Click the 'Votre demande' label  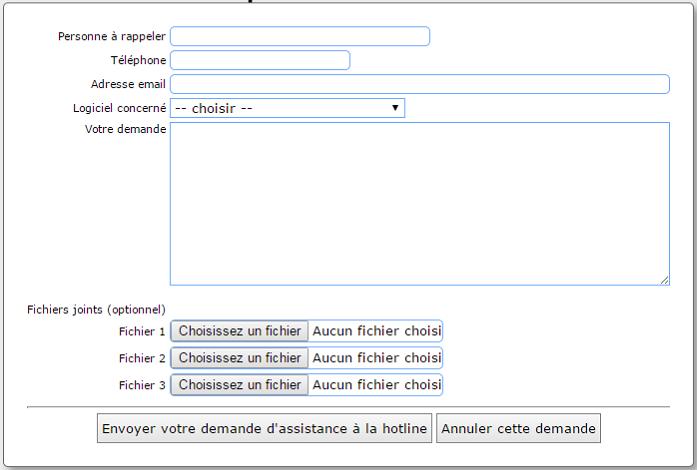pyautogui.click(x=126, y=129)
